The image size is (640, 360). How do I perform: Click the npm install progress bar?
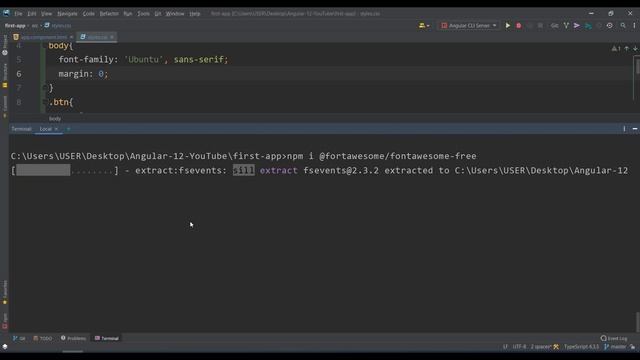pos(64,170)
